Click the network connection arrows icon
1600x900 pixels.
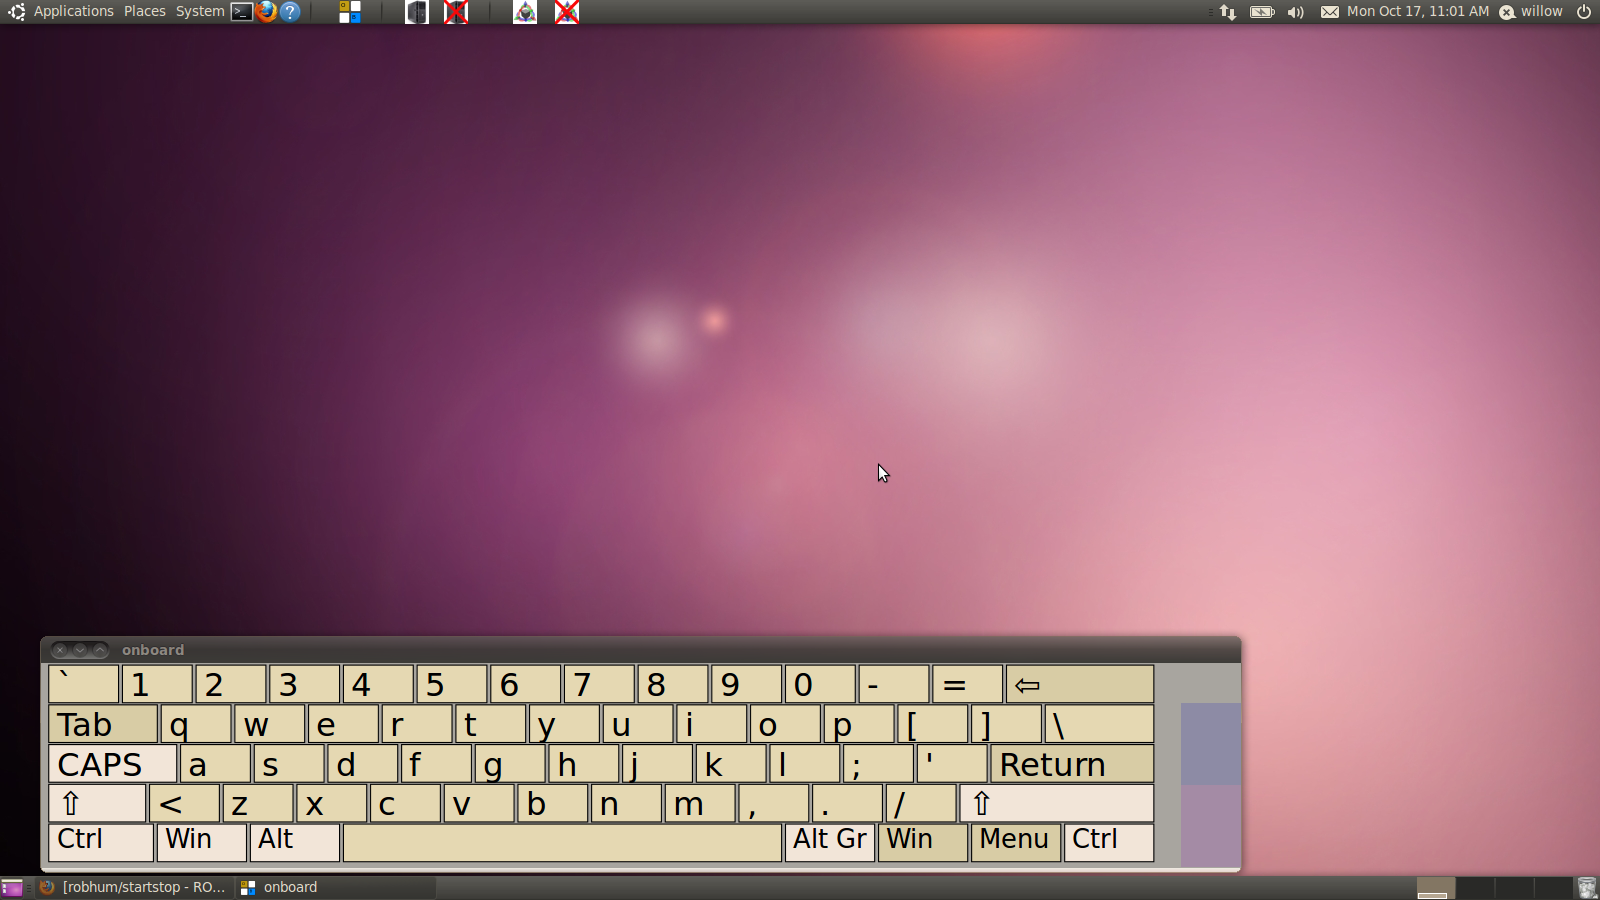(1228, 12)
